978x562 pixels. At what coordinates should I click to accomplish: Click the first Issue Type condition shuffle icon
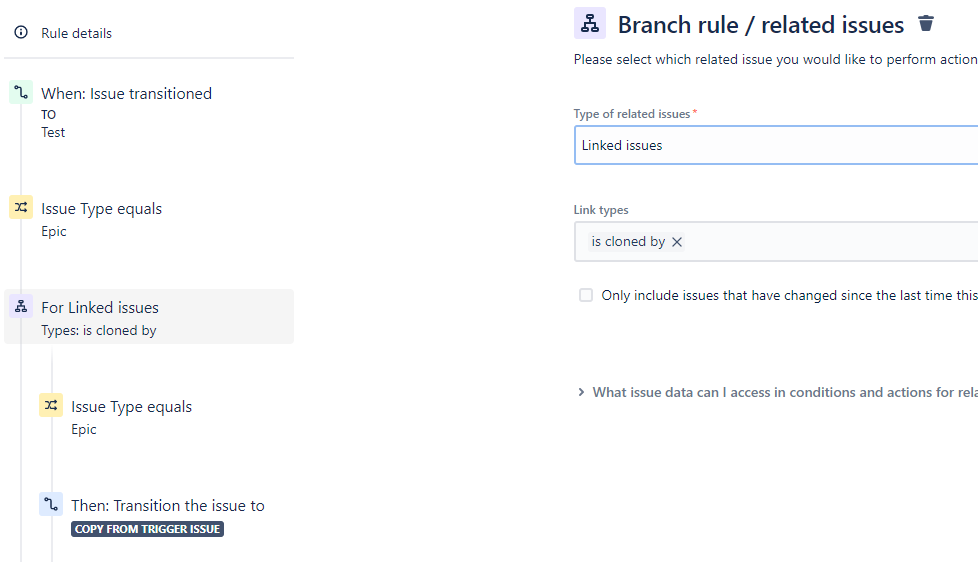click(x=21, y=207)
